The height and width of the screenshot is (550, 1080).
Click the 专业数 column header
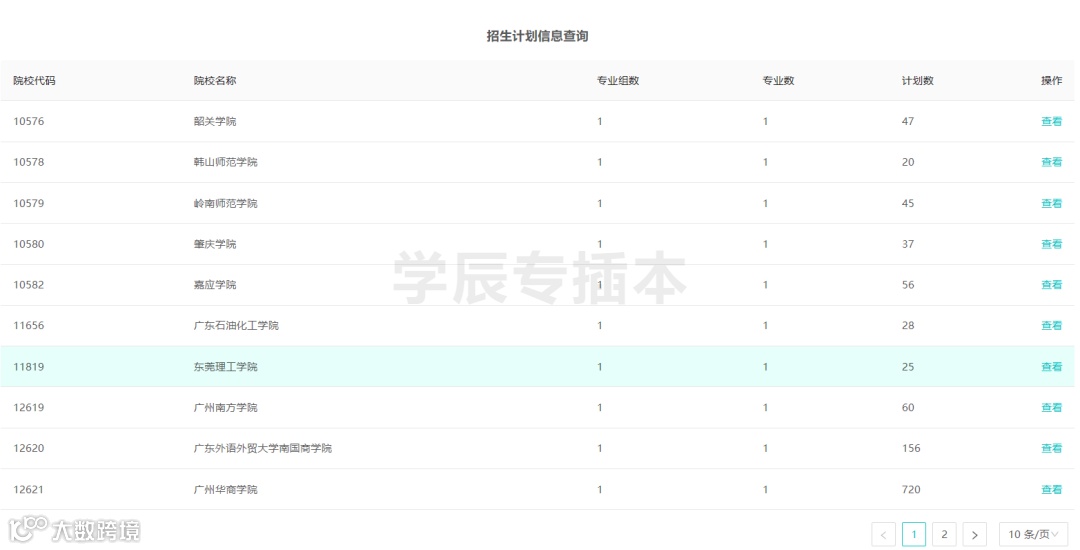pos(778,81)
